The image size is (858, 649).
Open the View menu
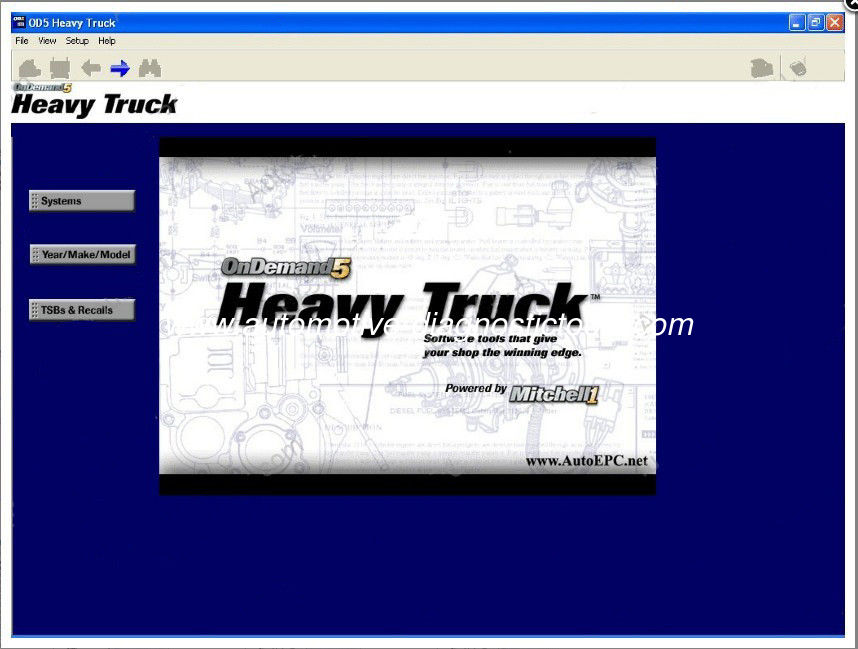coord(47,41)
